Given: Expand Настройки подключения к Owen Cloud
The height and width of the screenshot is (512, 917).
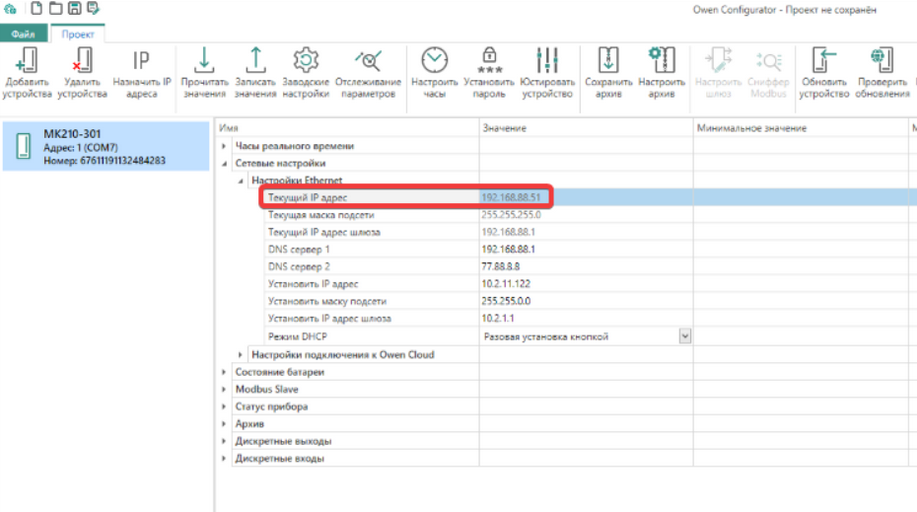Looking at the screenshot, I should pyautogui.click(x=240, y=355).
